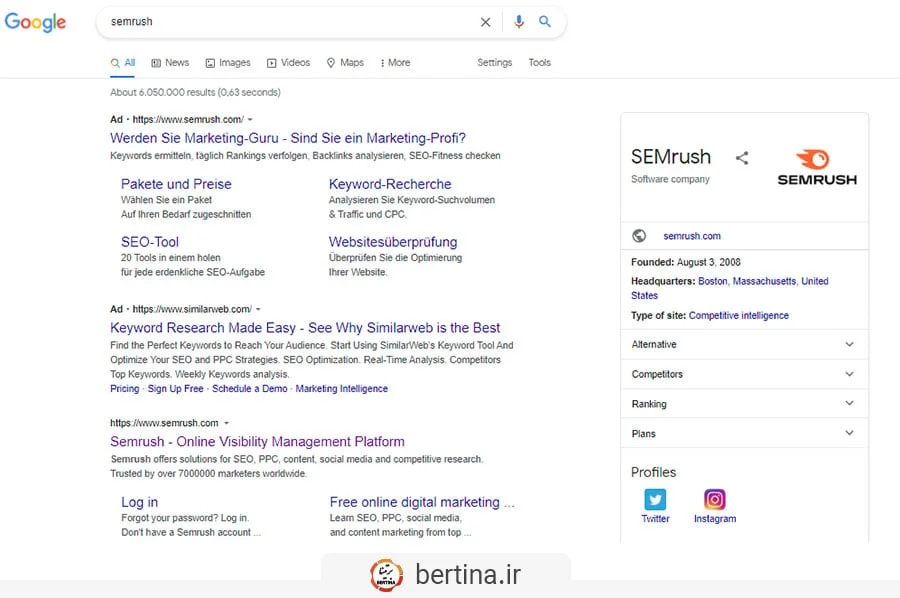Click the SEMrush logo in knowledge panel
The height and width of the screenshot is (598, 900).
[817, 167]
